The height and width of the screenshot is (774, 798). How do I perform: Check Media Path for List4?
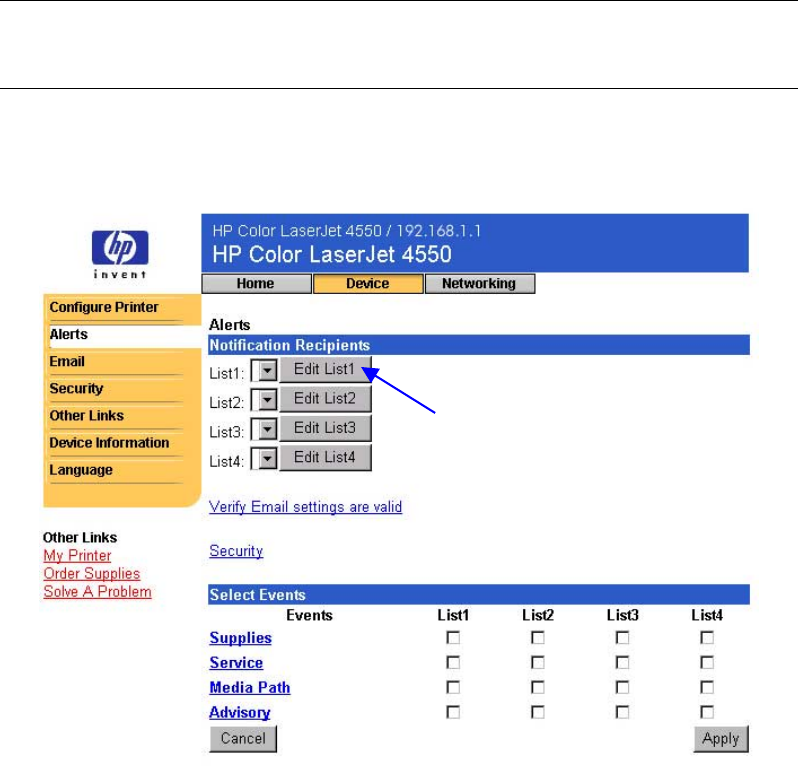coord(707,687)
